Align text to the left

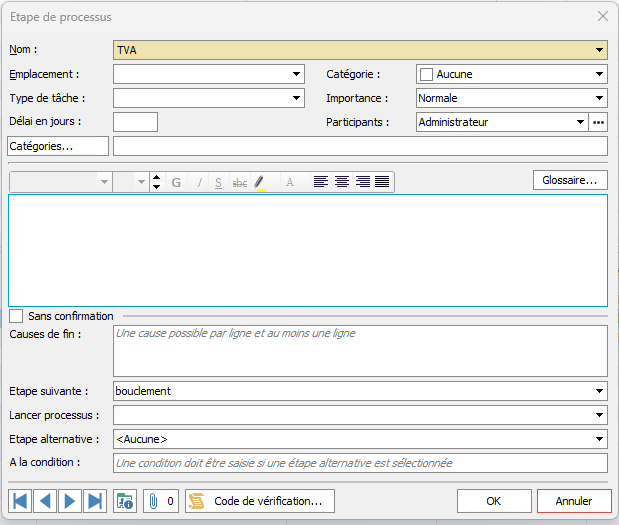coord(321,182)
